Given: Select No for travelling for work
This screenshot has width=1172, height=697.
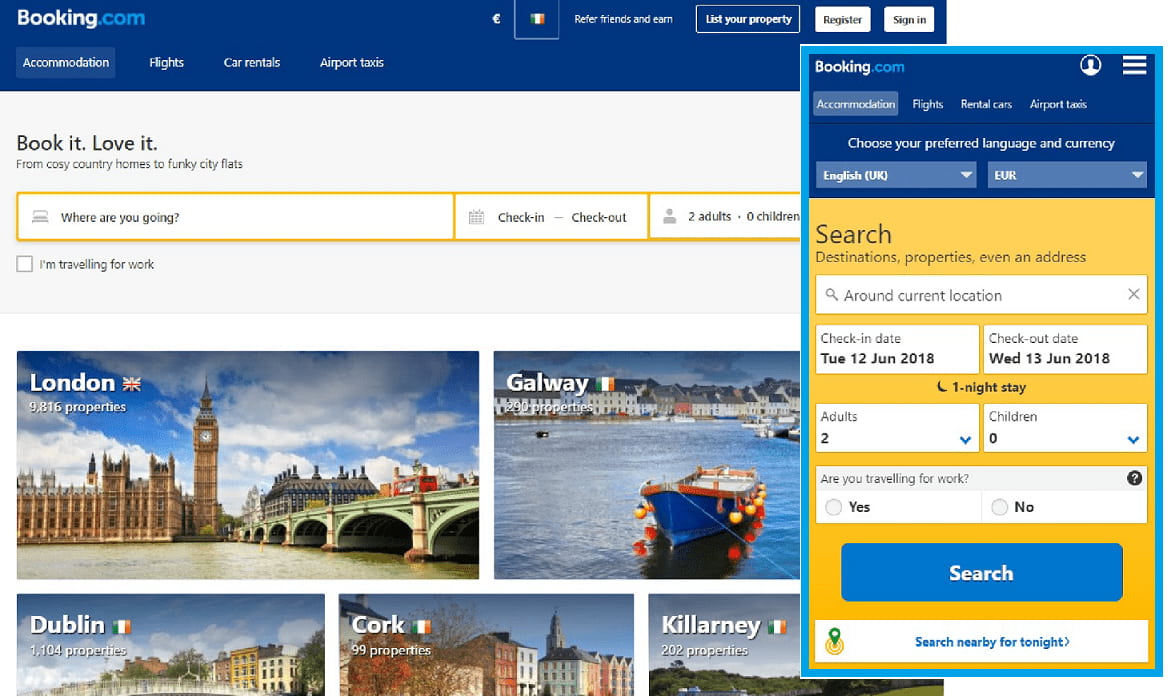Looking at the screenshot, I should pos(999,508).
